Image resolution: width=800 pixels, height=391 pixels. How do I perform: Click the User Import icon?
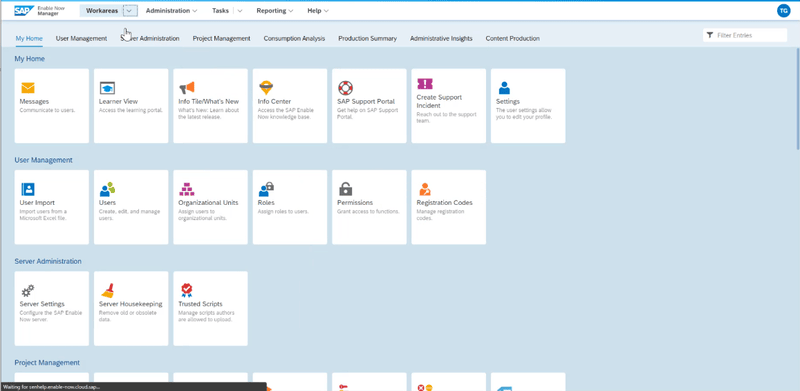(x=28, y=189)
